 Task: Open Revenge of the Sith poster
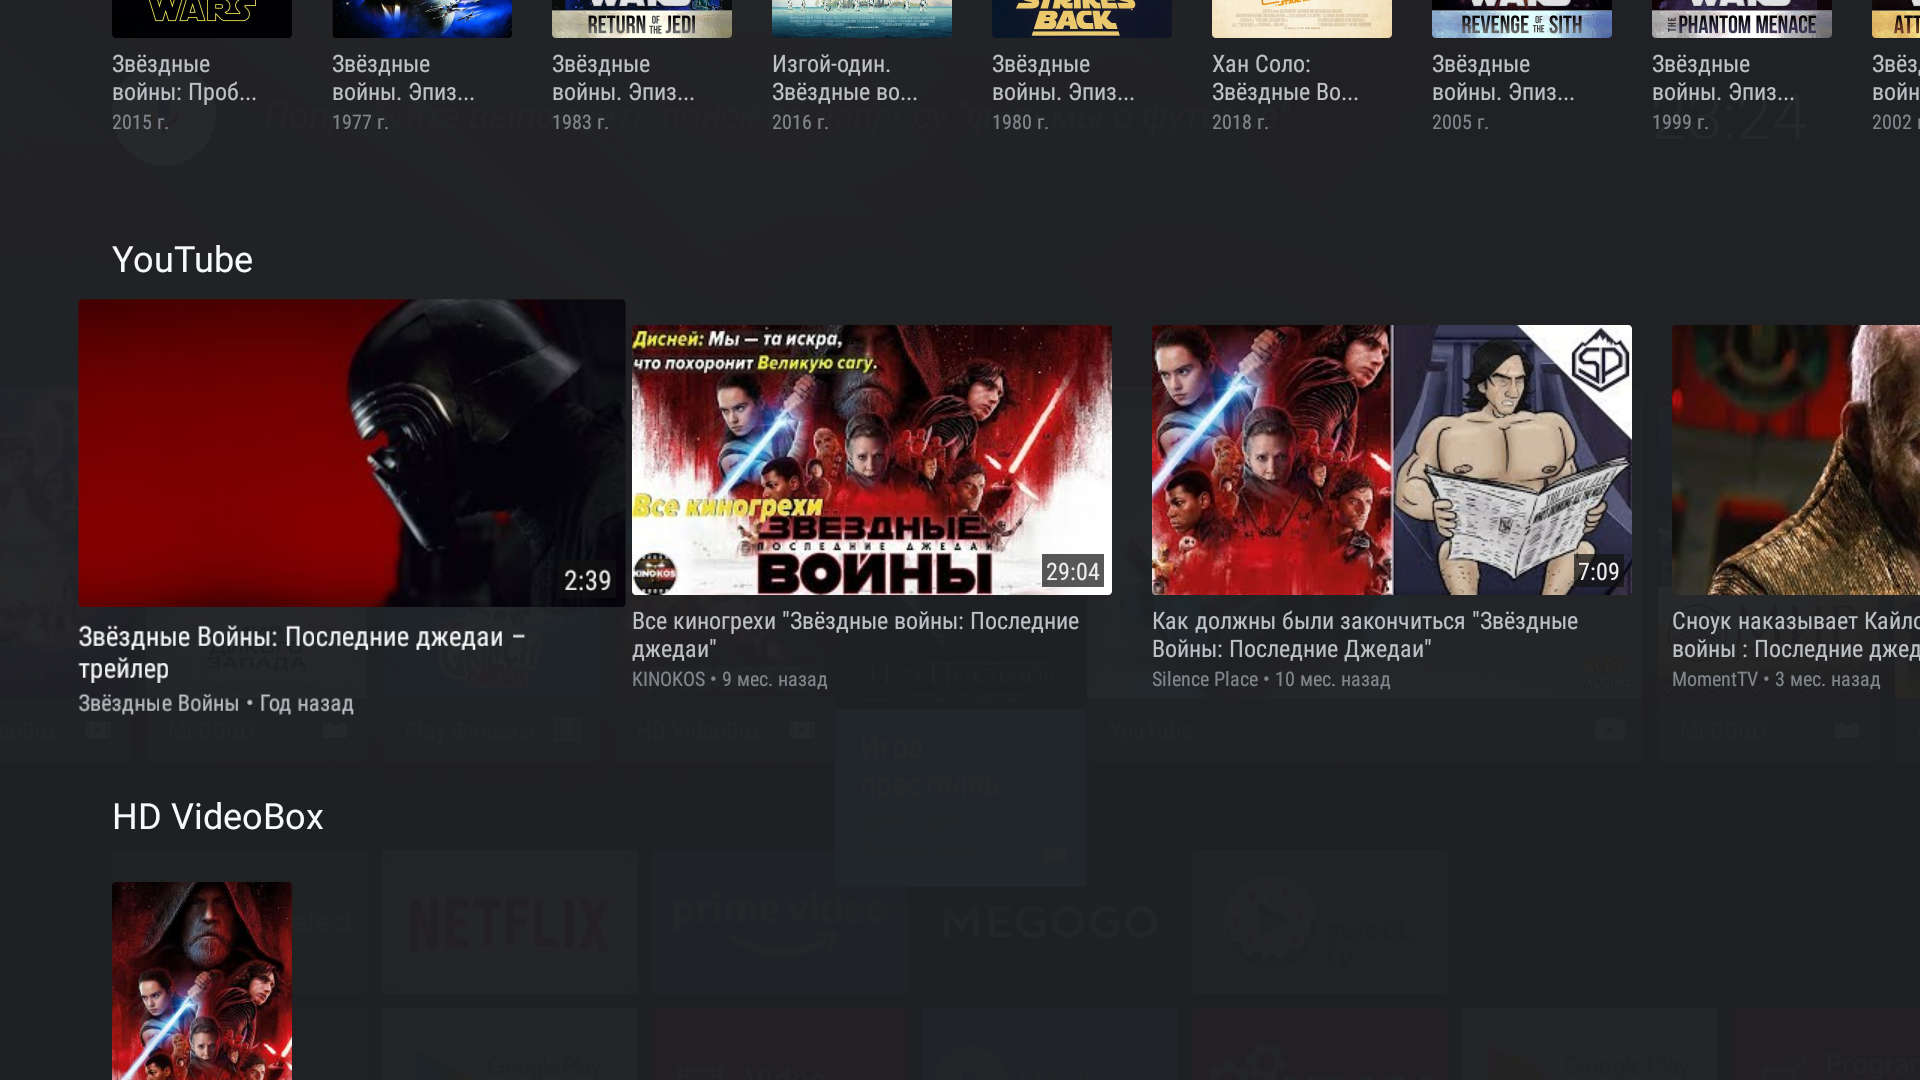[x=1522, y=19]
